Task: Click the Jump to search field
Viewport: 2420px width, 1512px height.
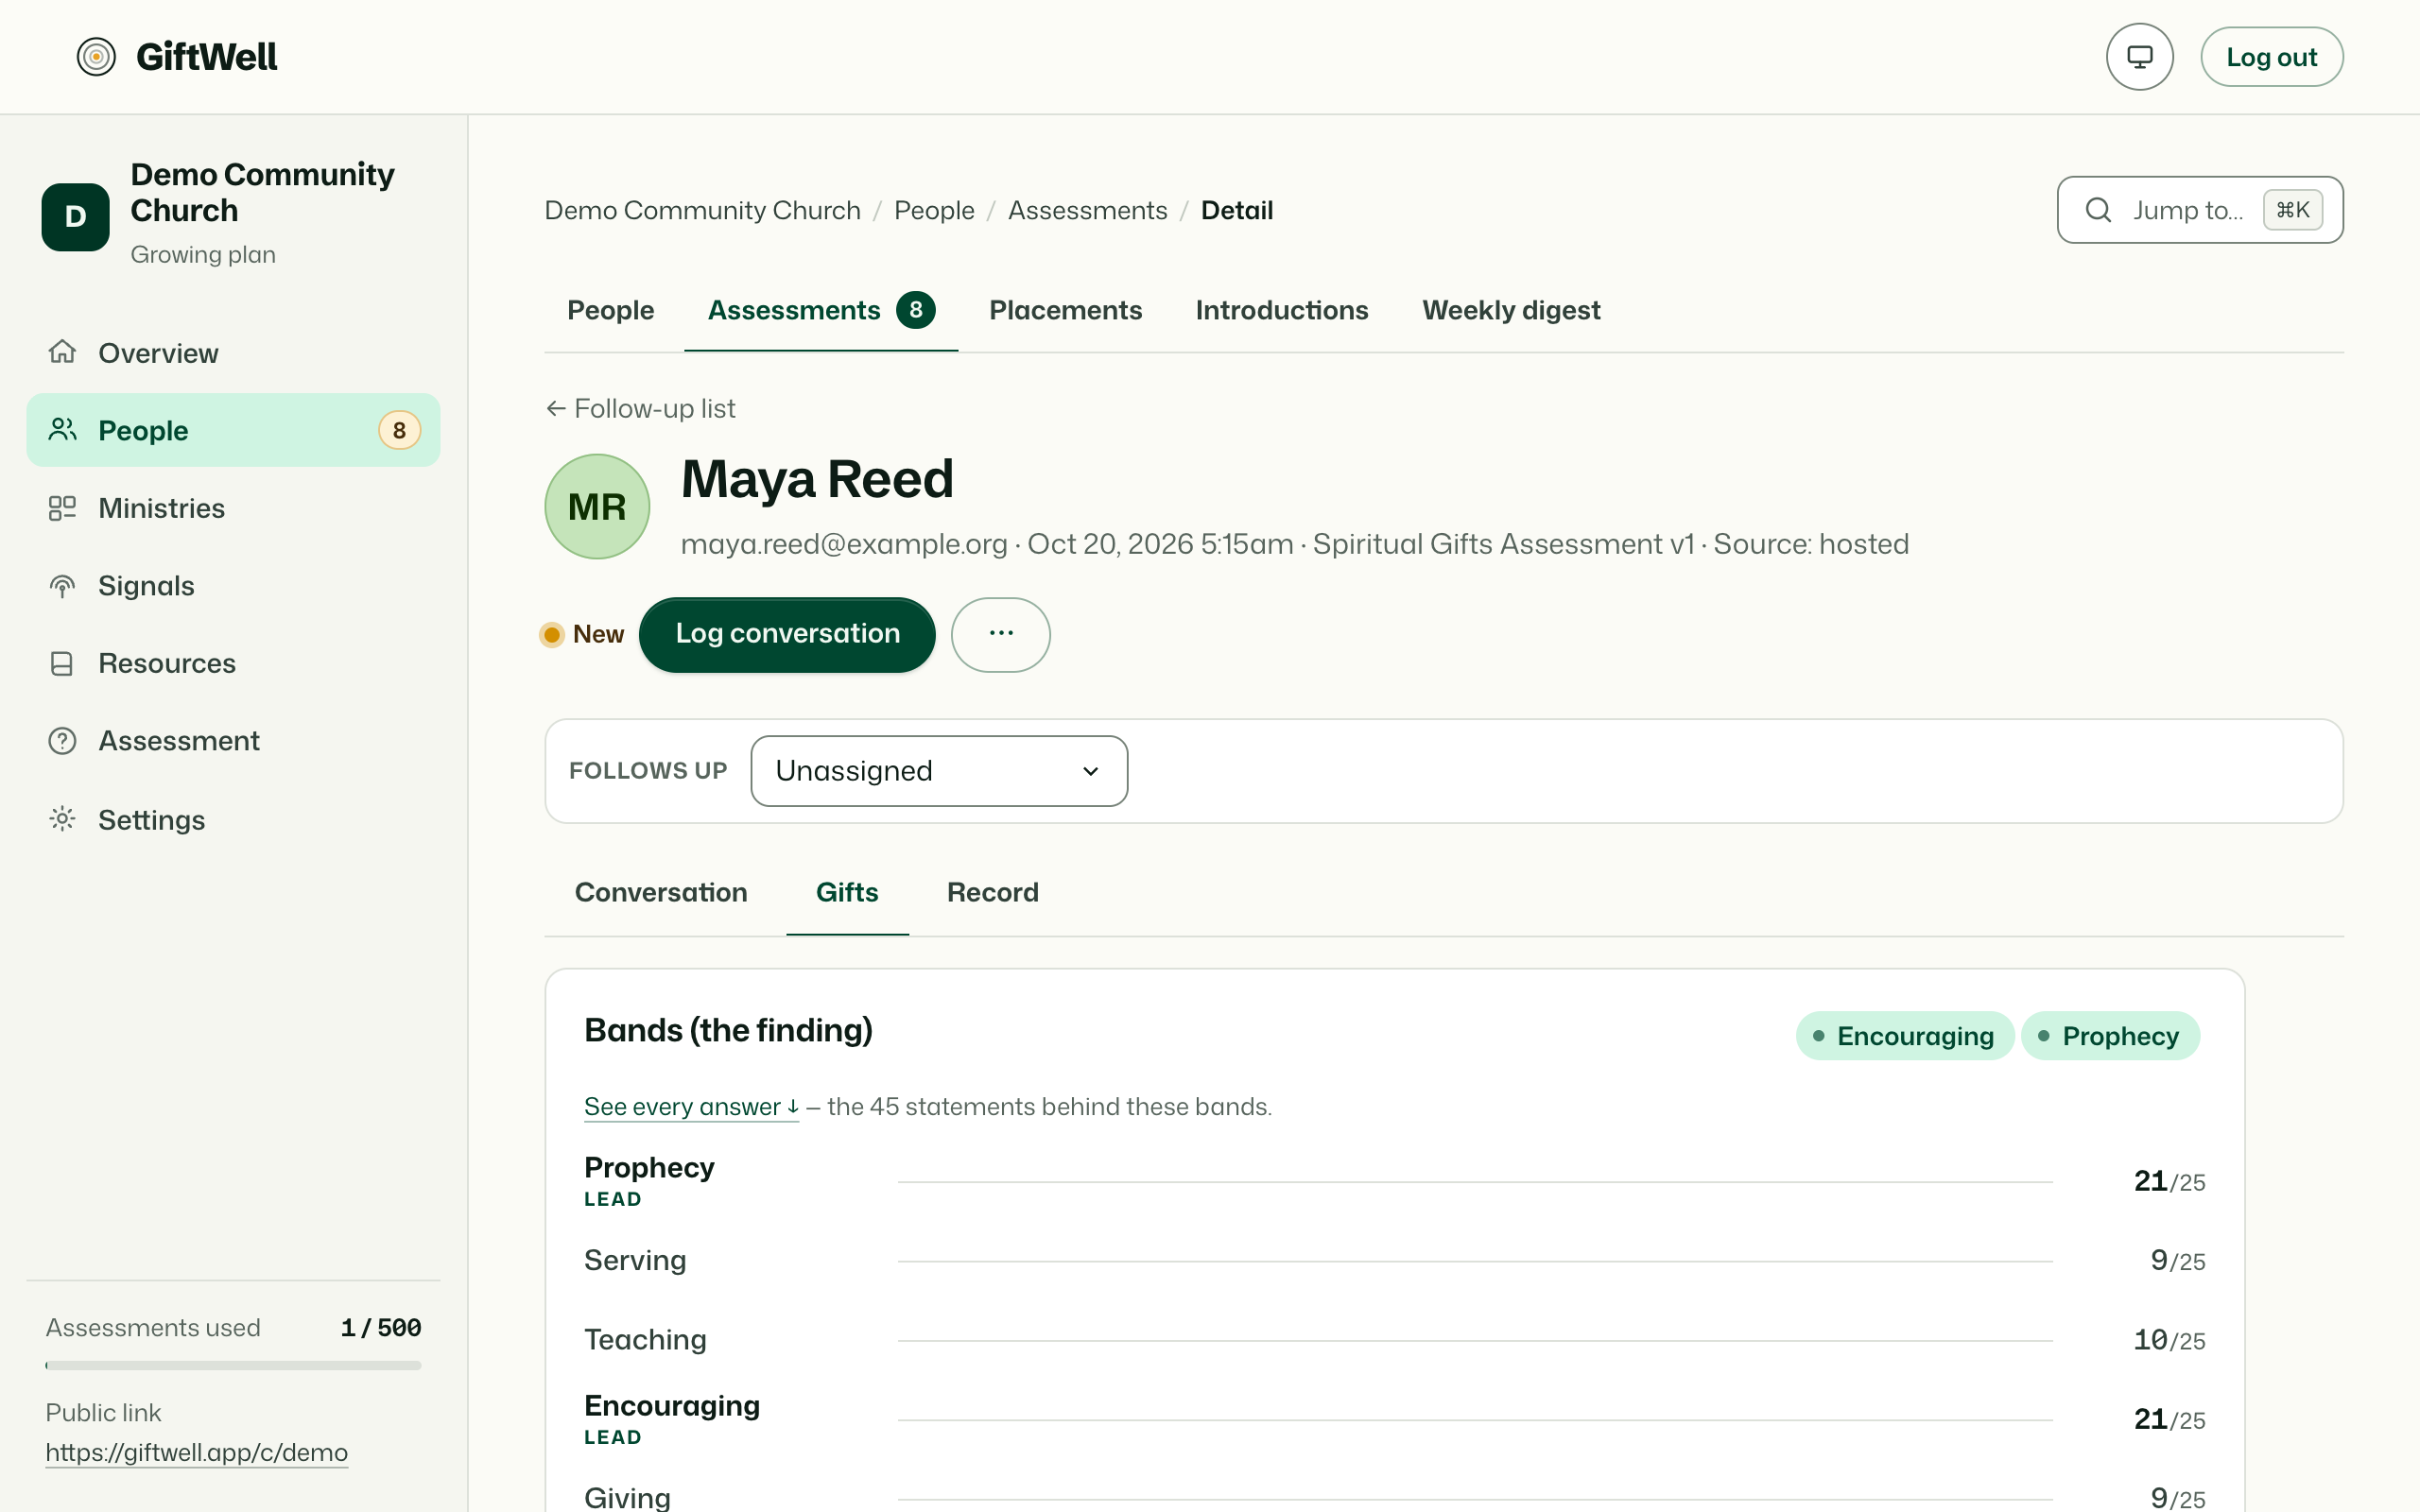Action: coord(2199,210)
